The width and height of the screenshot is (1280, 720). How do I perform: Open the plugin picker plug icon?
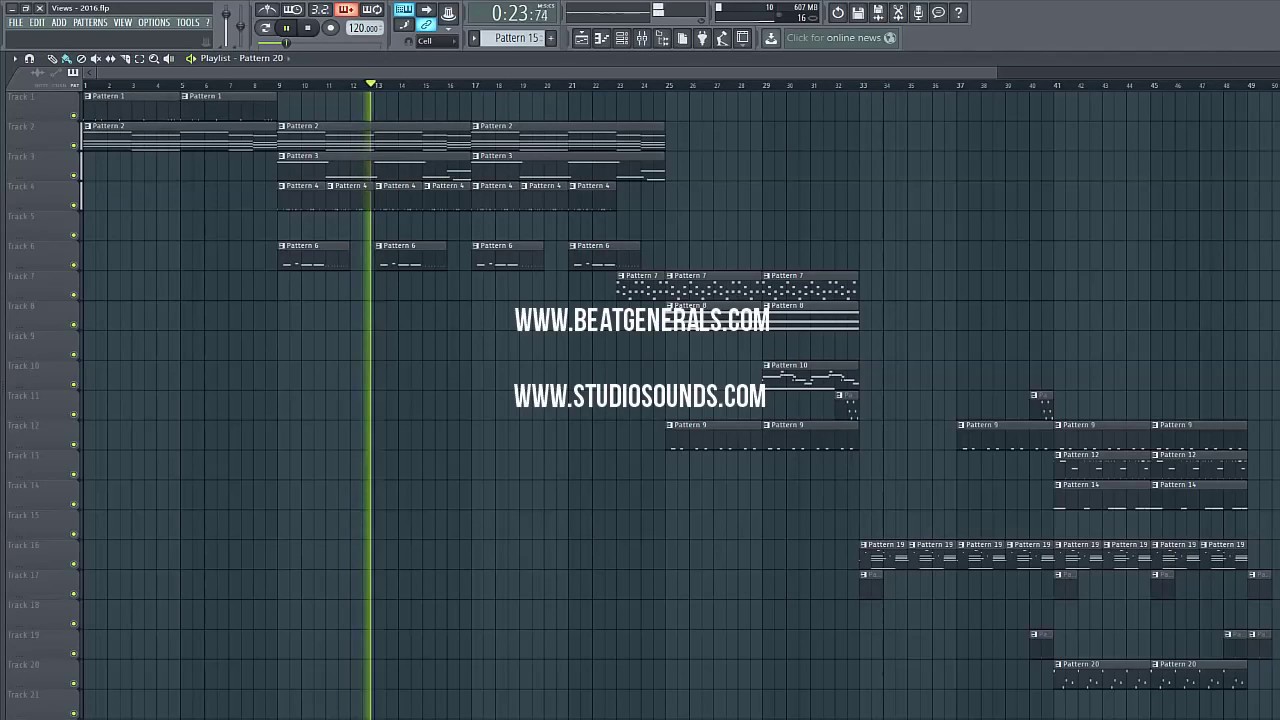pos(702,38)
